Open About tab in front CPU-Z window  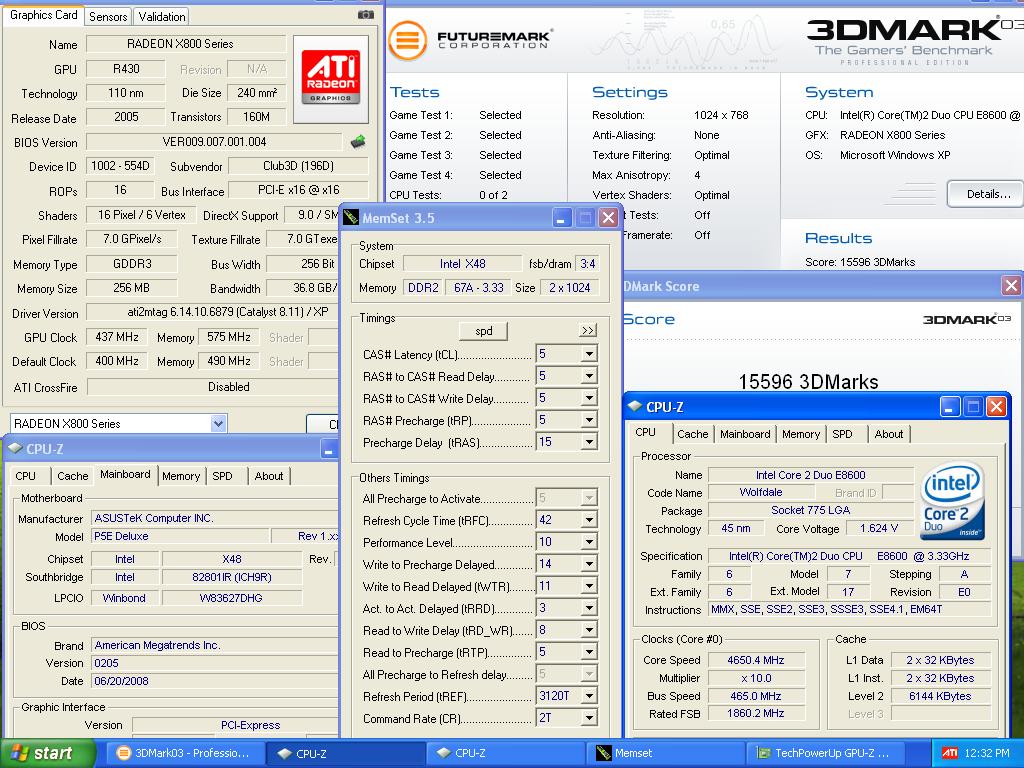point(889,434)
